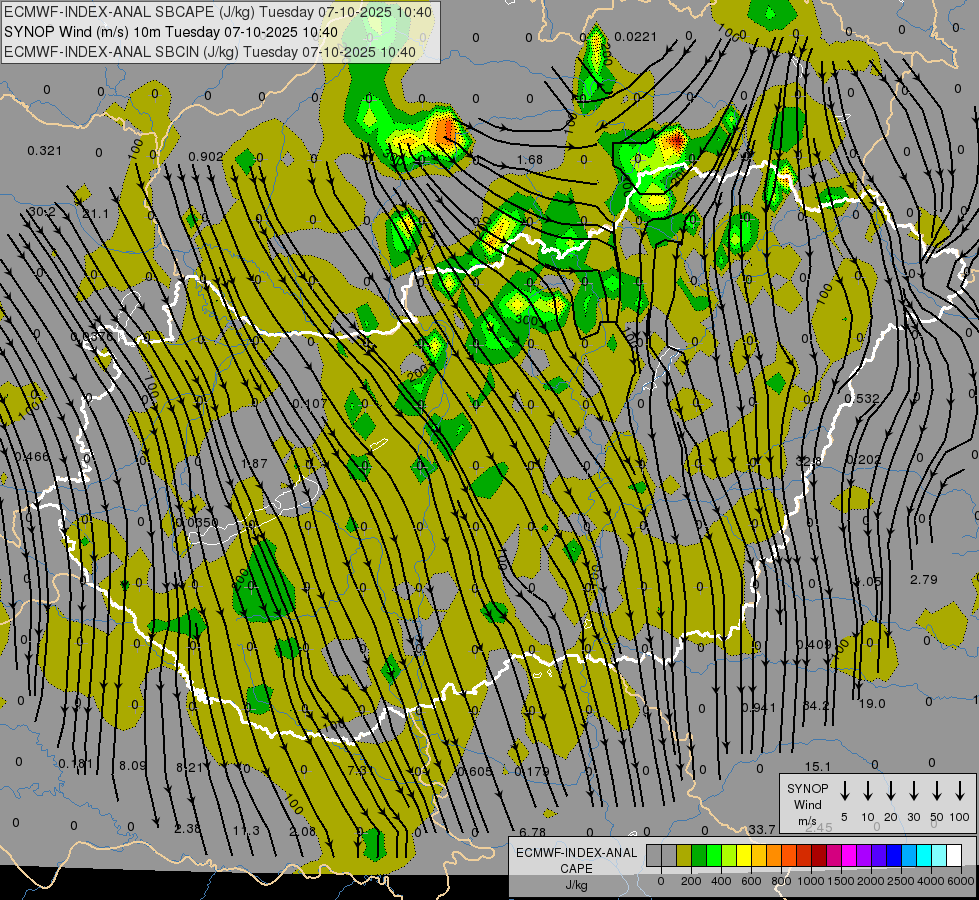The width and height of the screenshot is (979, 900).
Task: Click the ECMWF-INDEX-ANAL CAPE legend title
Action: tap(576, 860)
